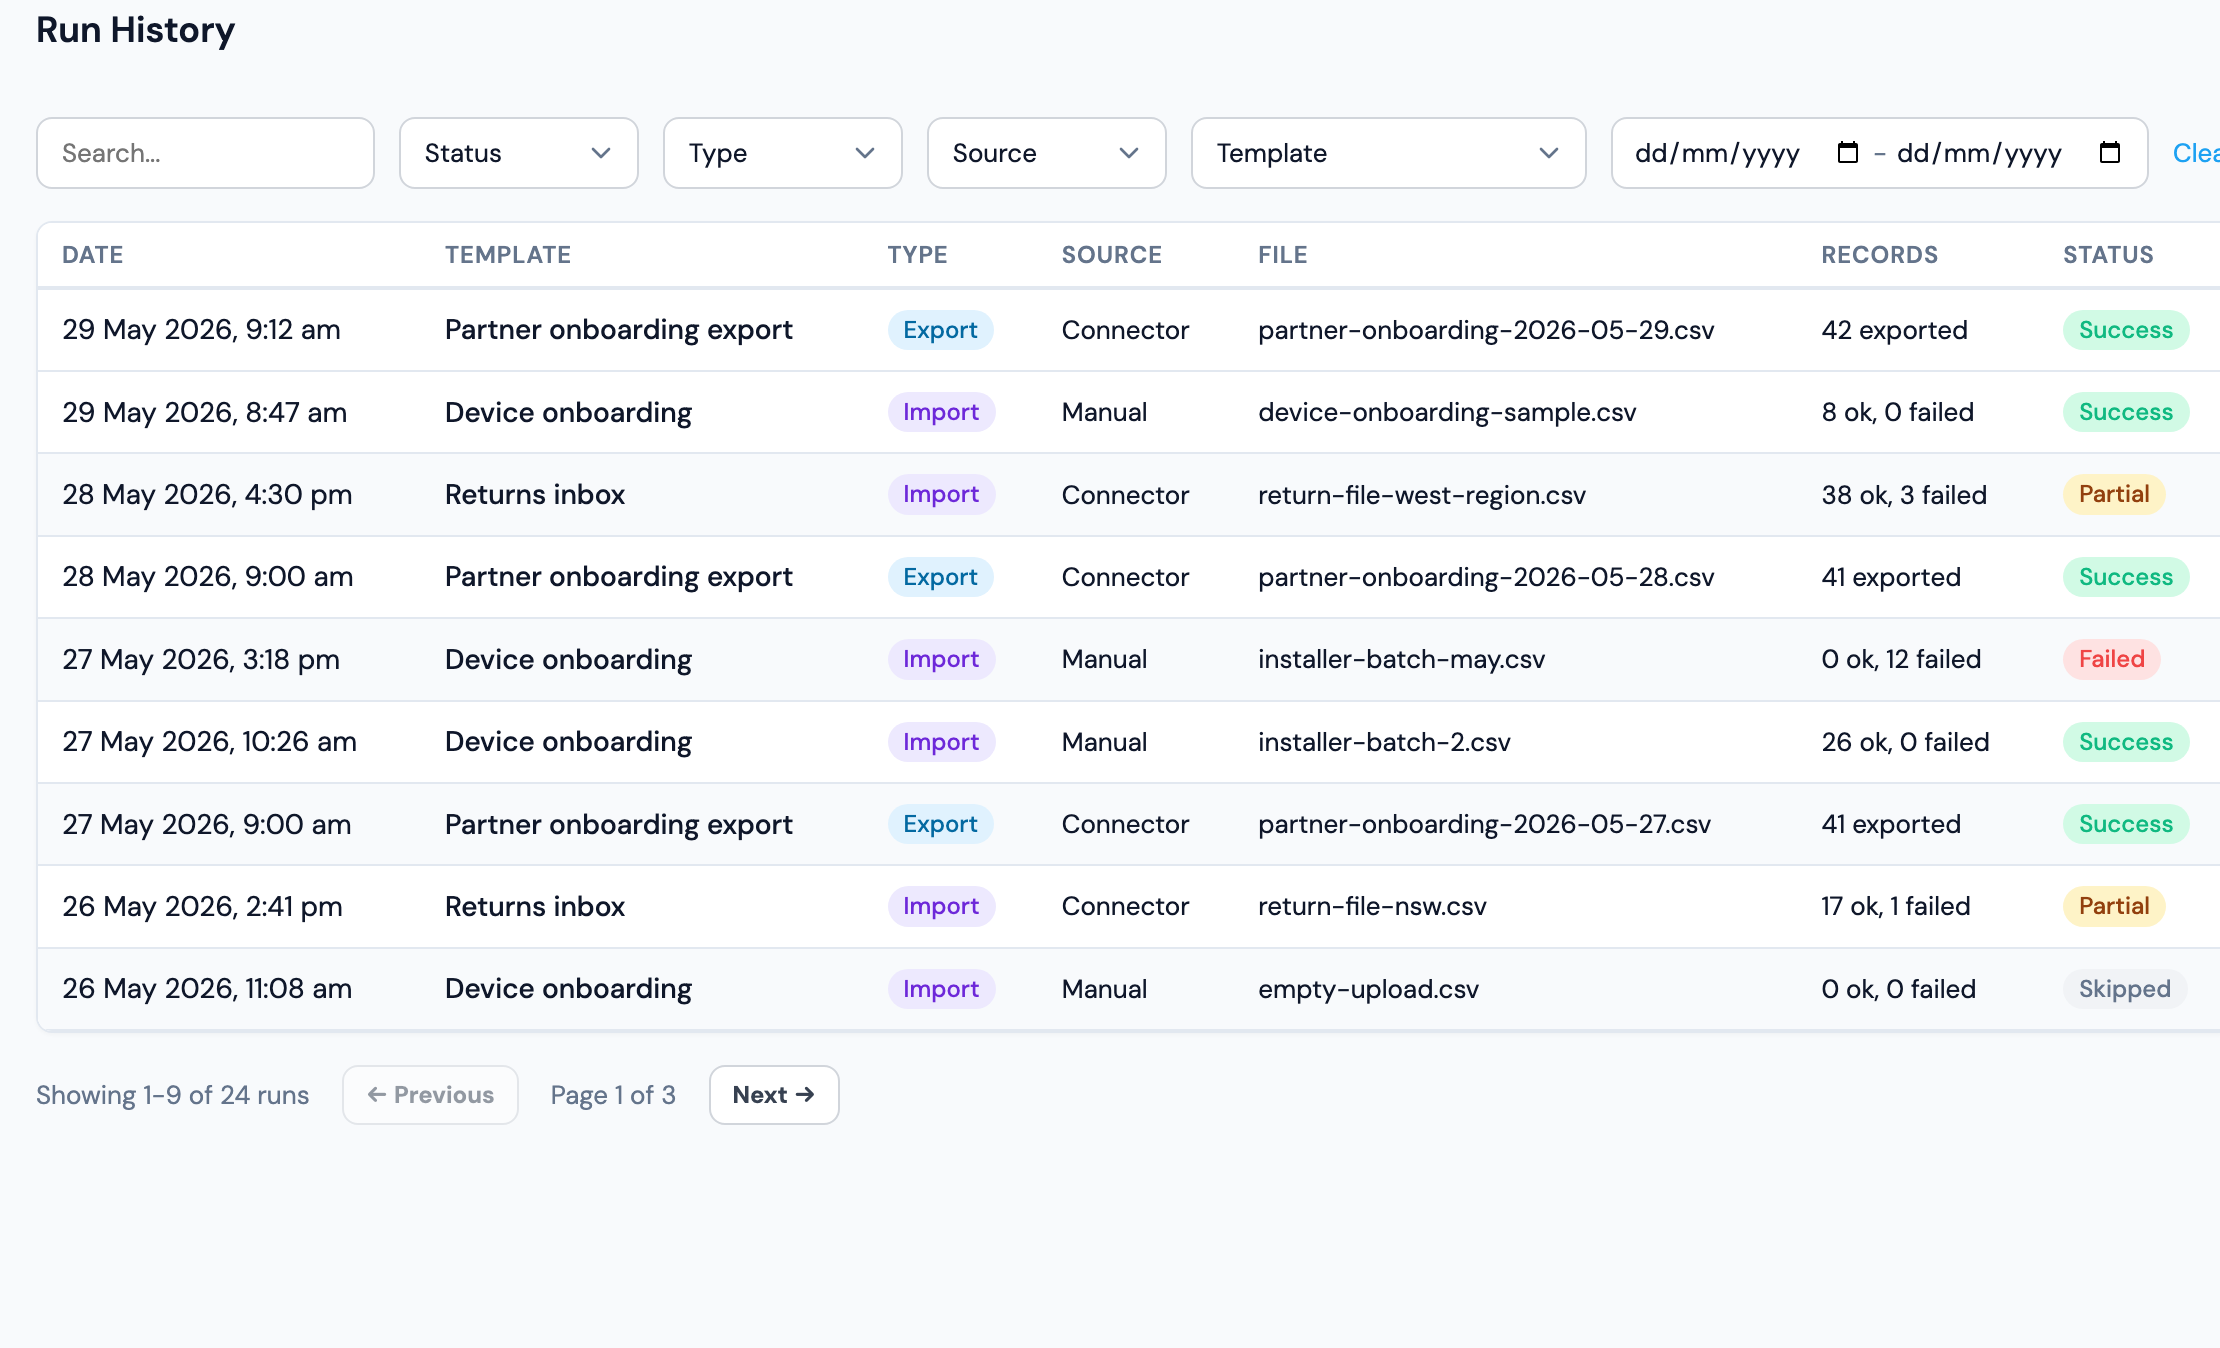
Task: Click the '0 ok, 12 failed' records cell
Action: (x=1901, y=659)
